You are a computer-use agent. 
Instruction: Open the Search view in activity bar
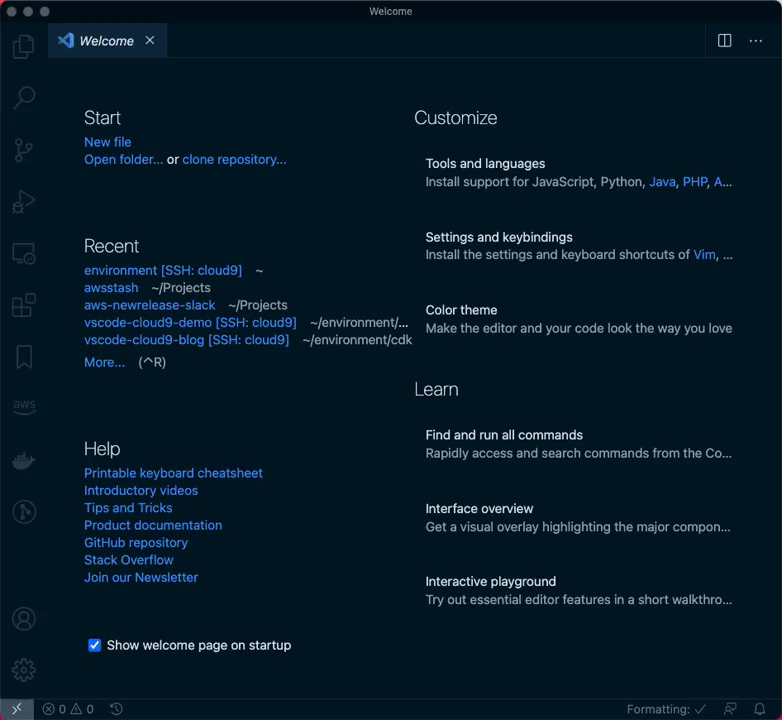click(x=23, y=98)
